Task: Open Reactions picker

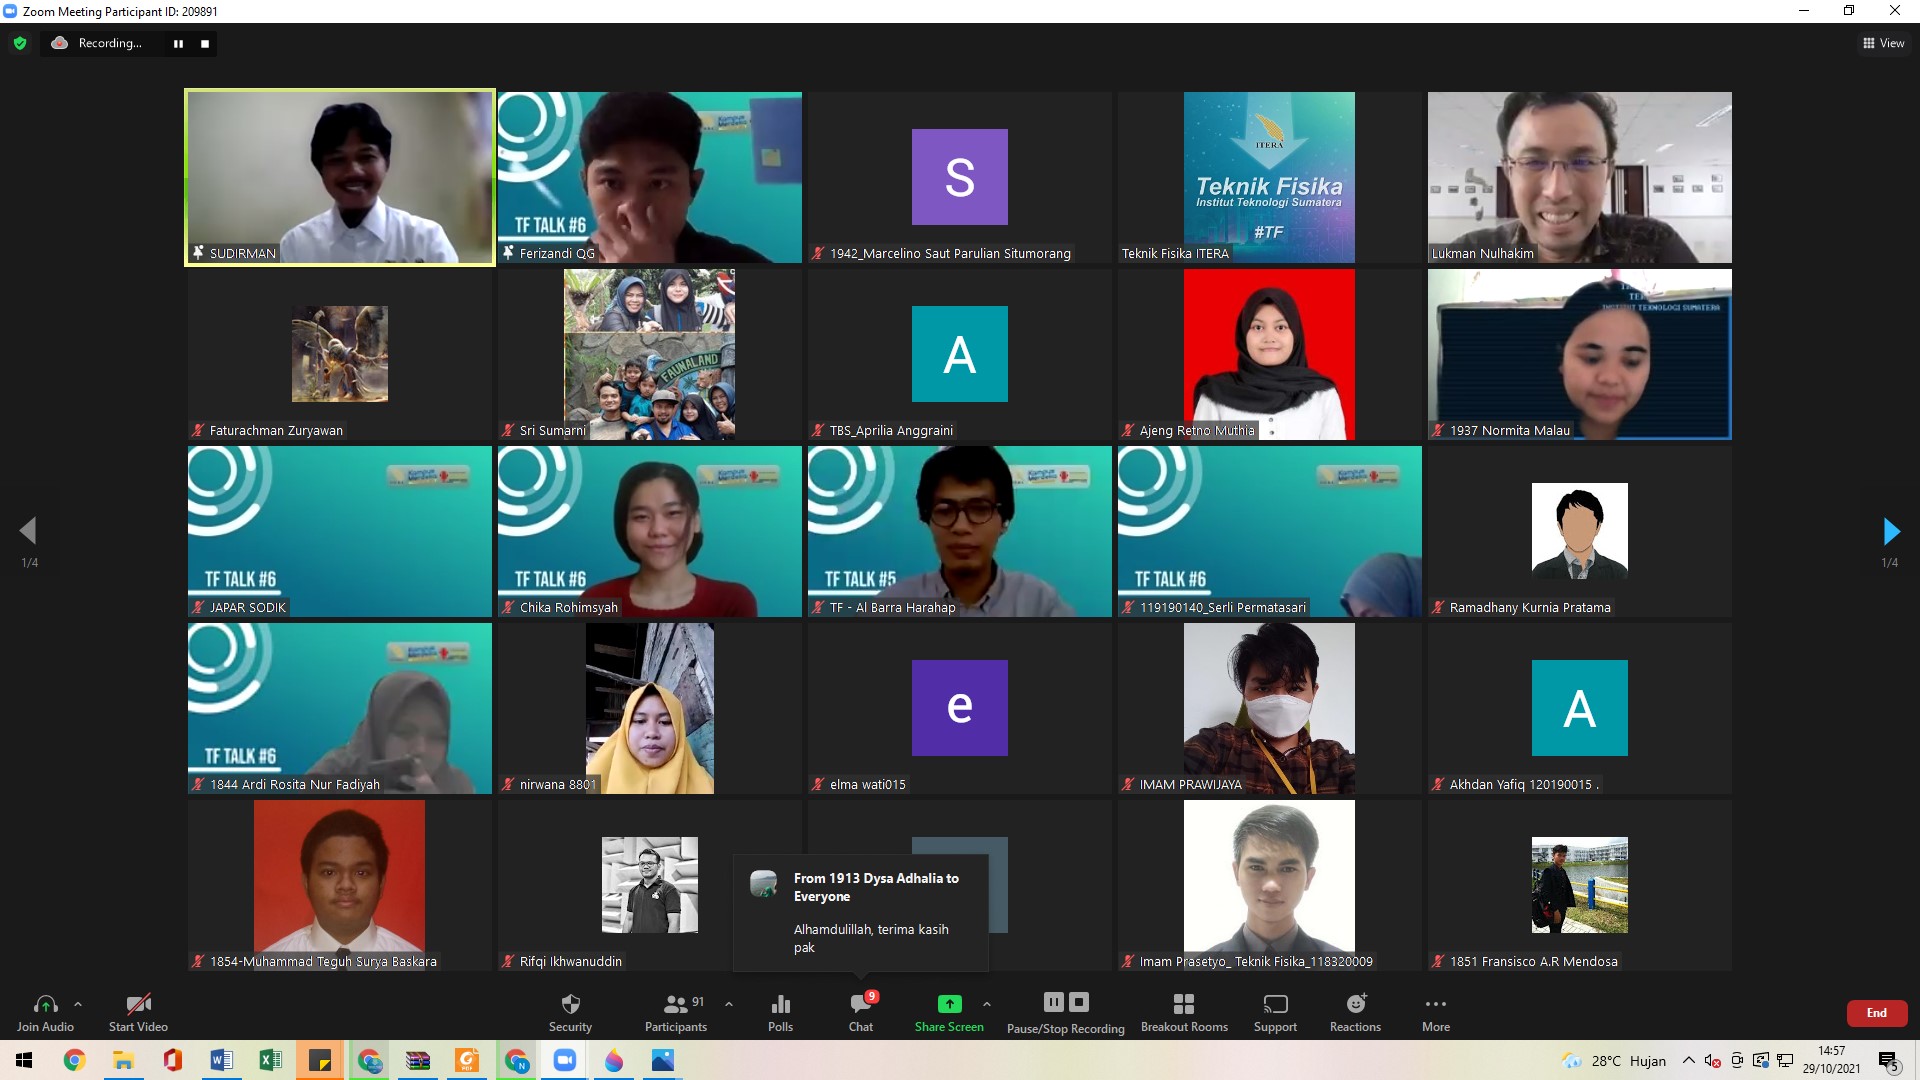Action: [x=1355, y=1012]
